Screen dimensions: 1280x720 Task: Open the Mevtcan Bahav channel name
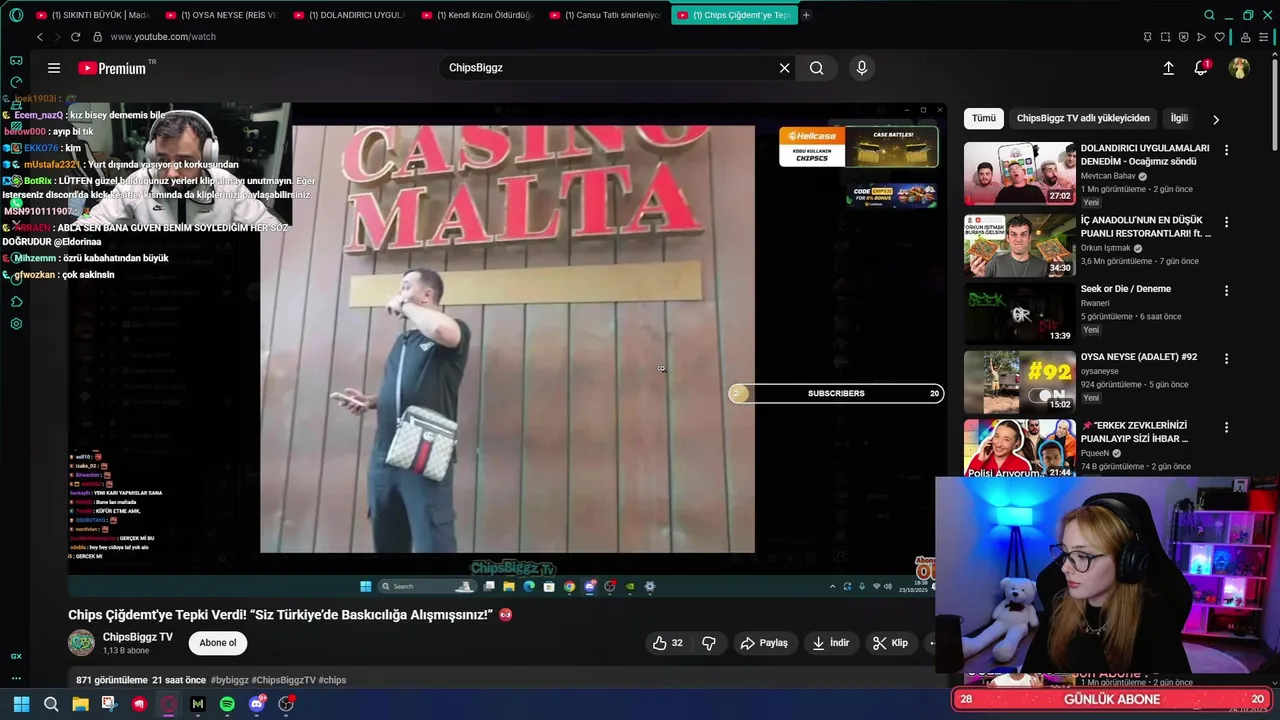tap(1108, 176)
